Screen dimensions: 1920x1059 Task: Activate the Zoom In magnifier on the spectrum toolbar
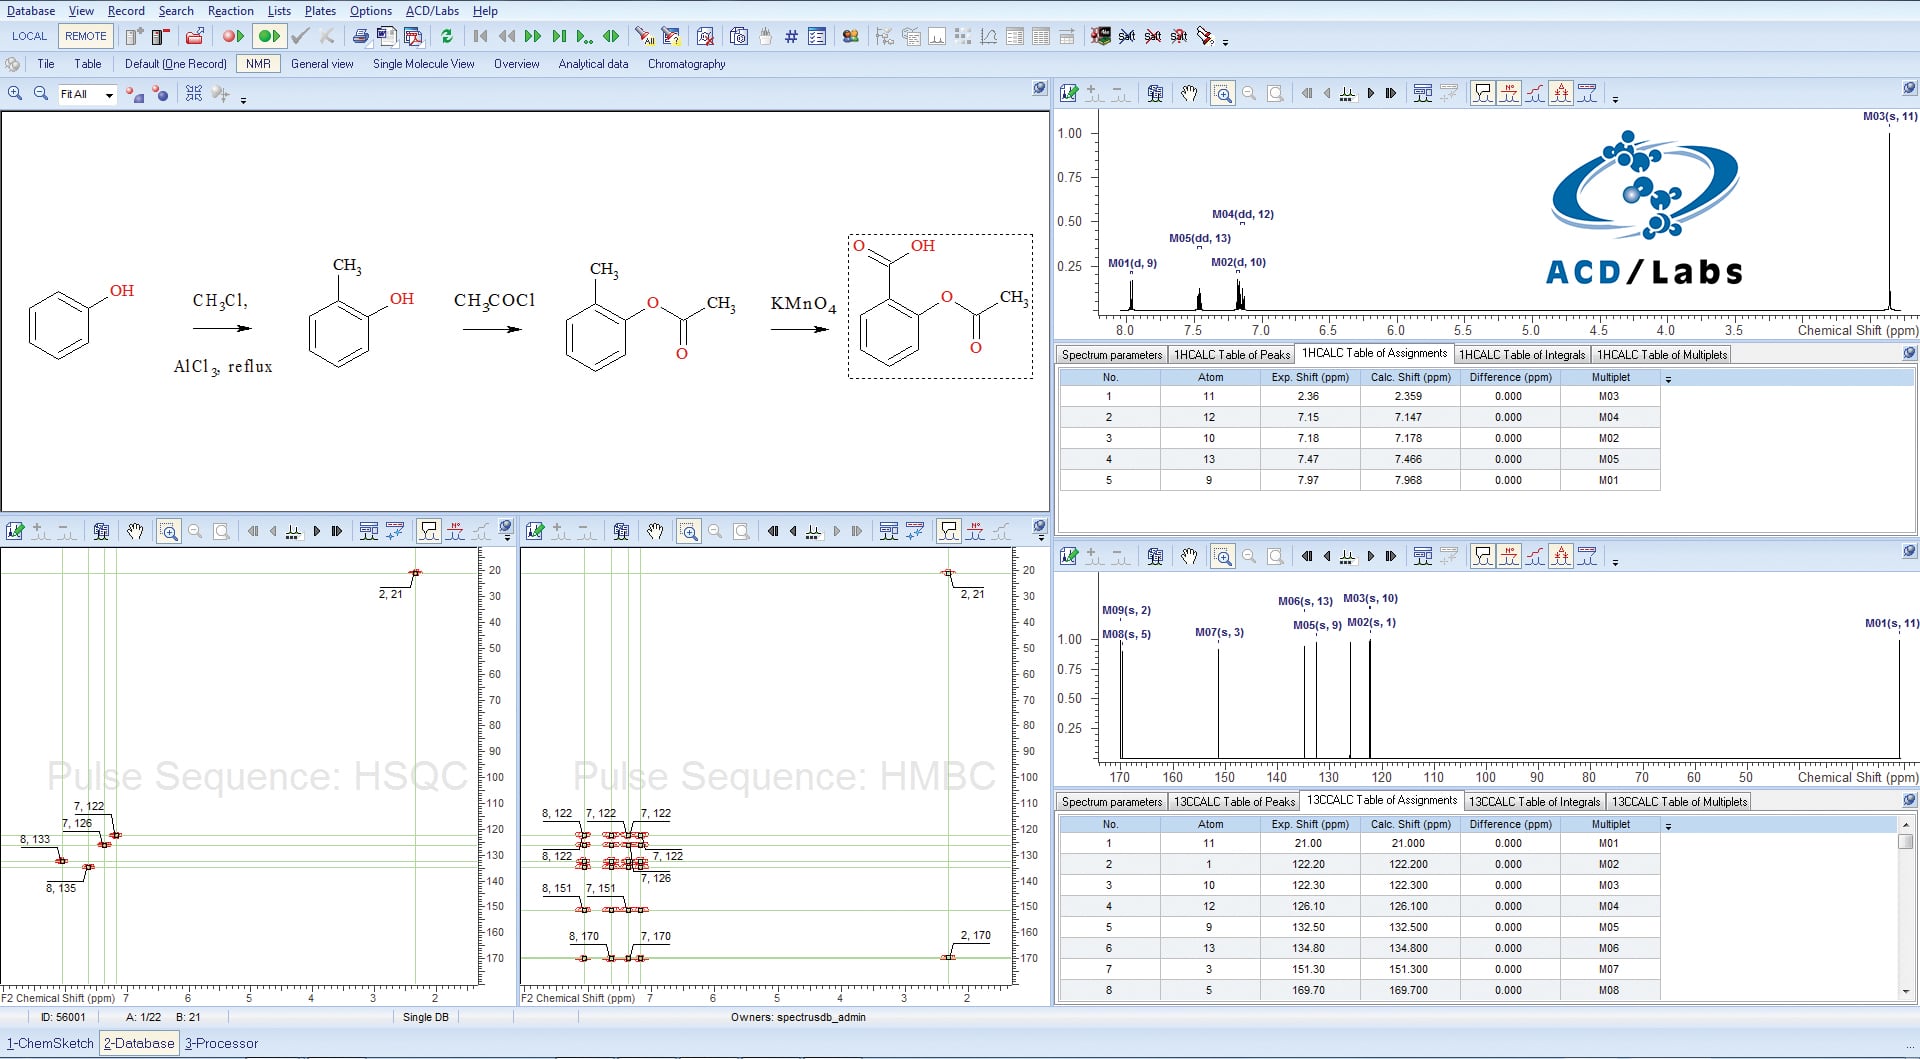coord(1224,93)
